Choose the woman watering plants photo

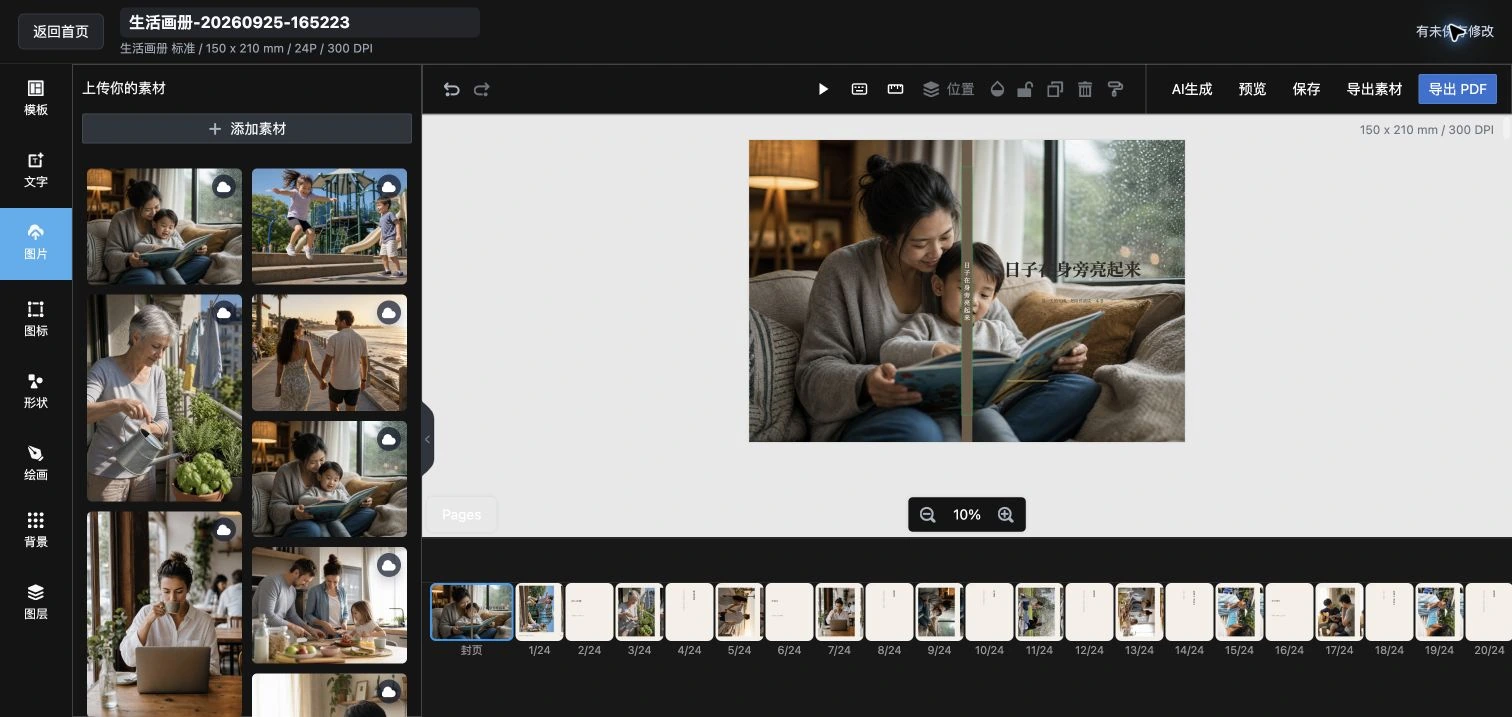pos(164,397)
